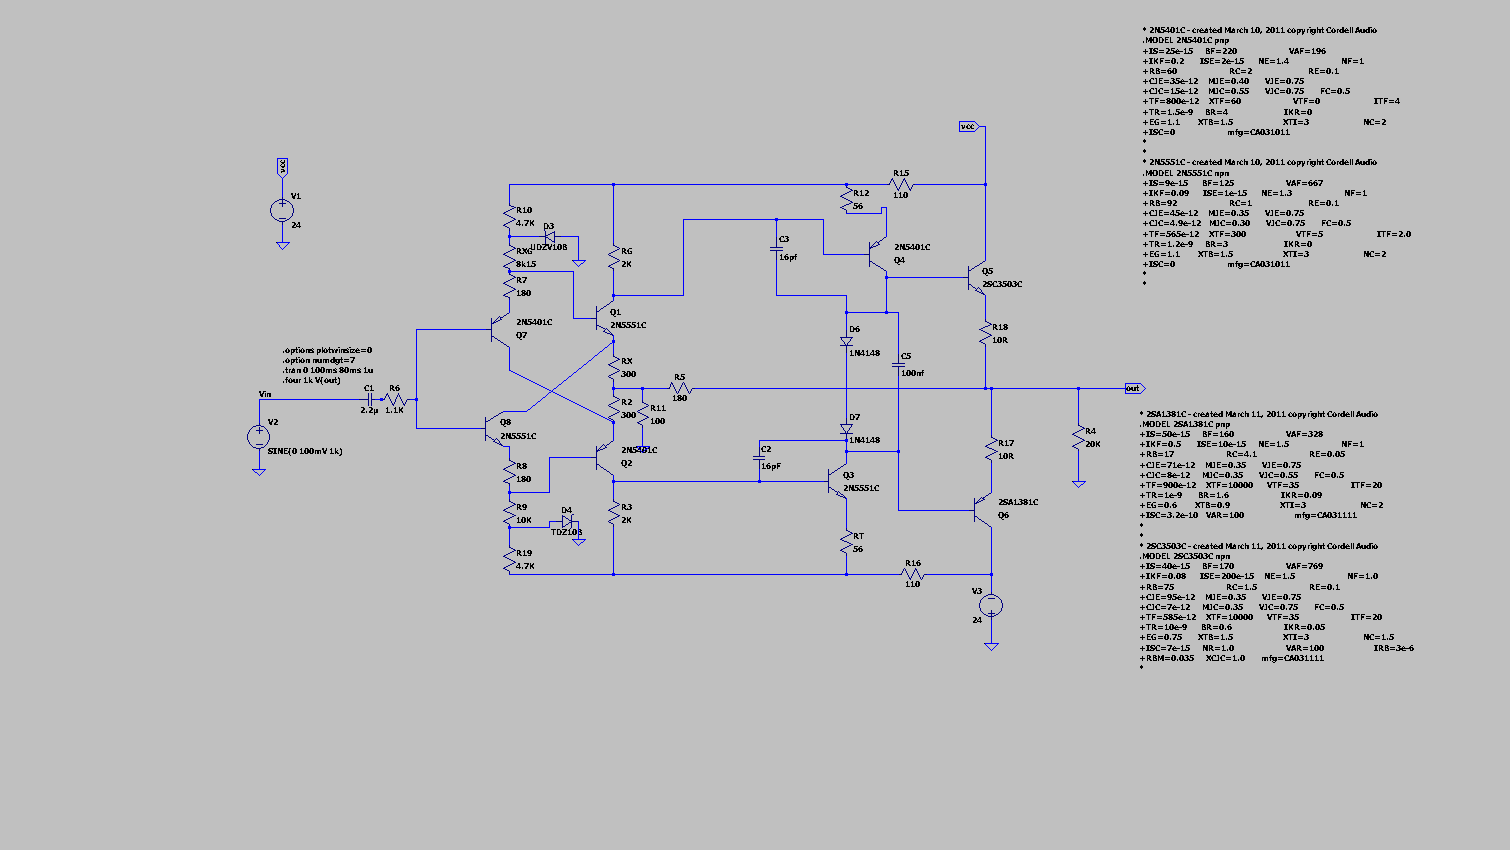Select resistor R11 symbol
The height and width of the screenshot is (850, 1510).
[x=643, y=413]
